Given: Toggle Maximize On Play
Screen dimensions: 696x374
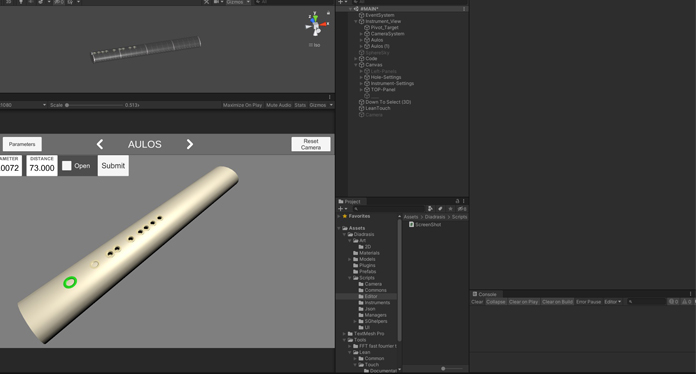Looking at the screenshot, I should point(242,105).
